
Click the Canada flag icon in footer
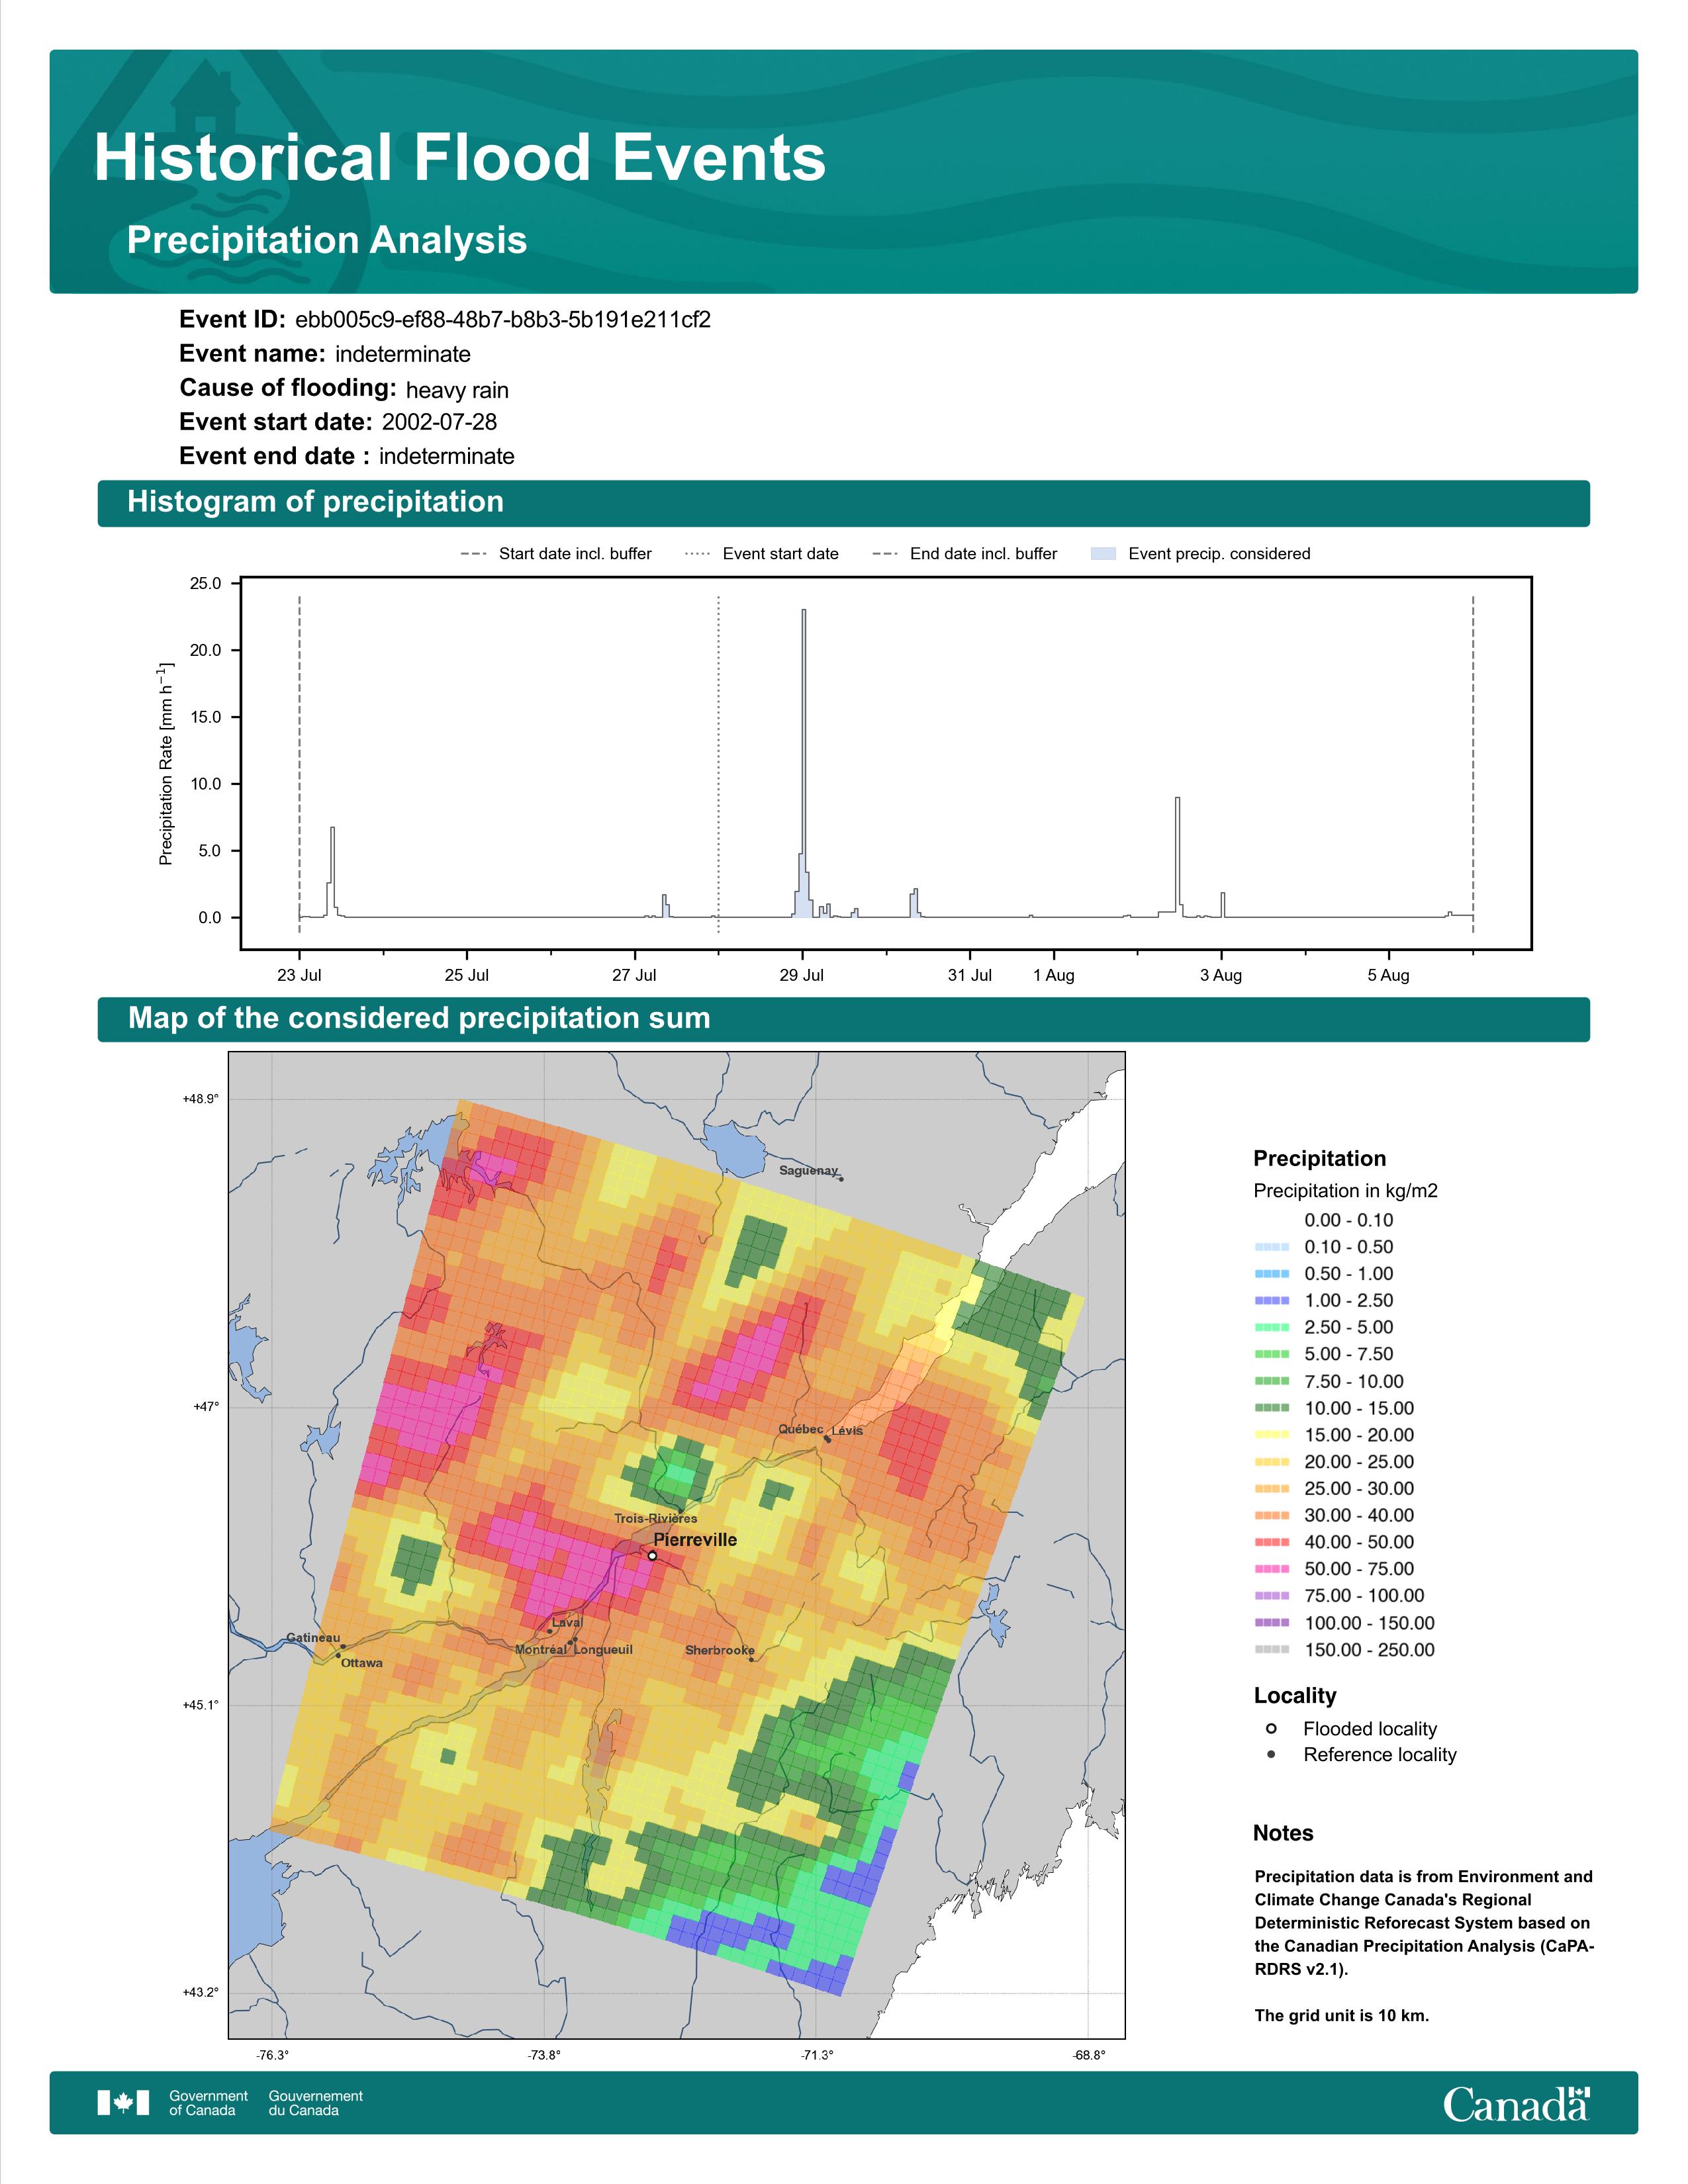(x=123, y=2103)
